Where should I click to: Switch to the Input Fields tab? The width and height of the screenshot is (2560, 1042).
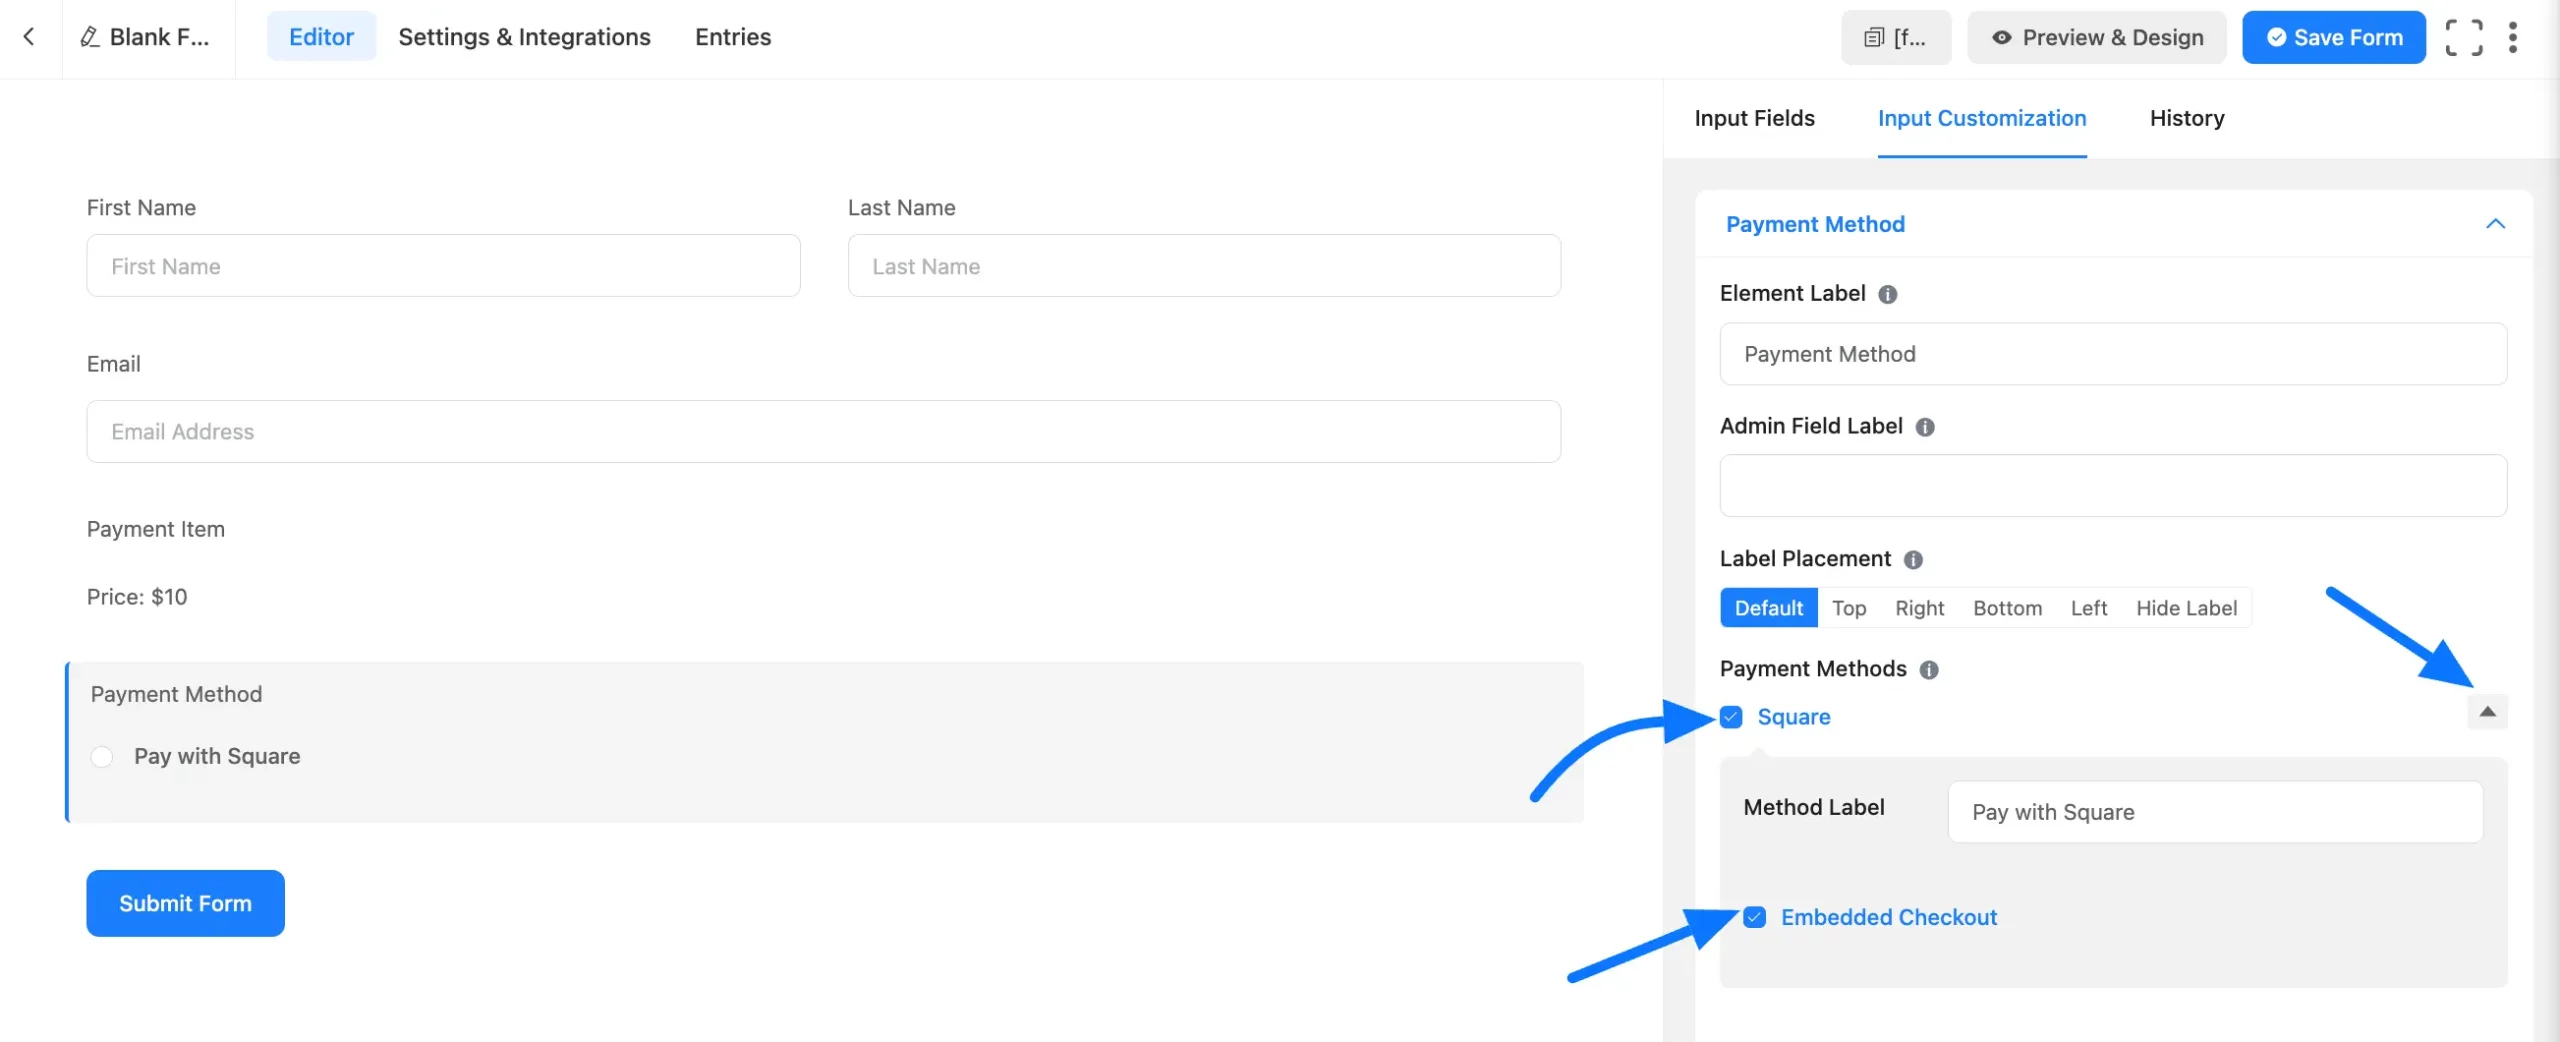(x=1754, y=118)
